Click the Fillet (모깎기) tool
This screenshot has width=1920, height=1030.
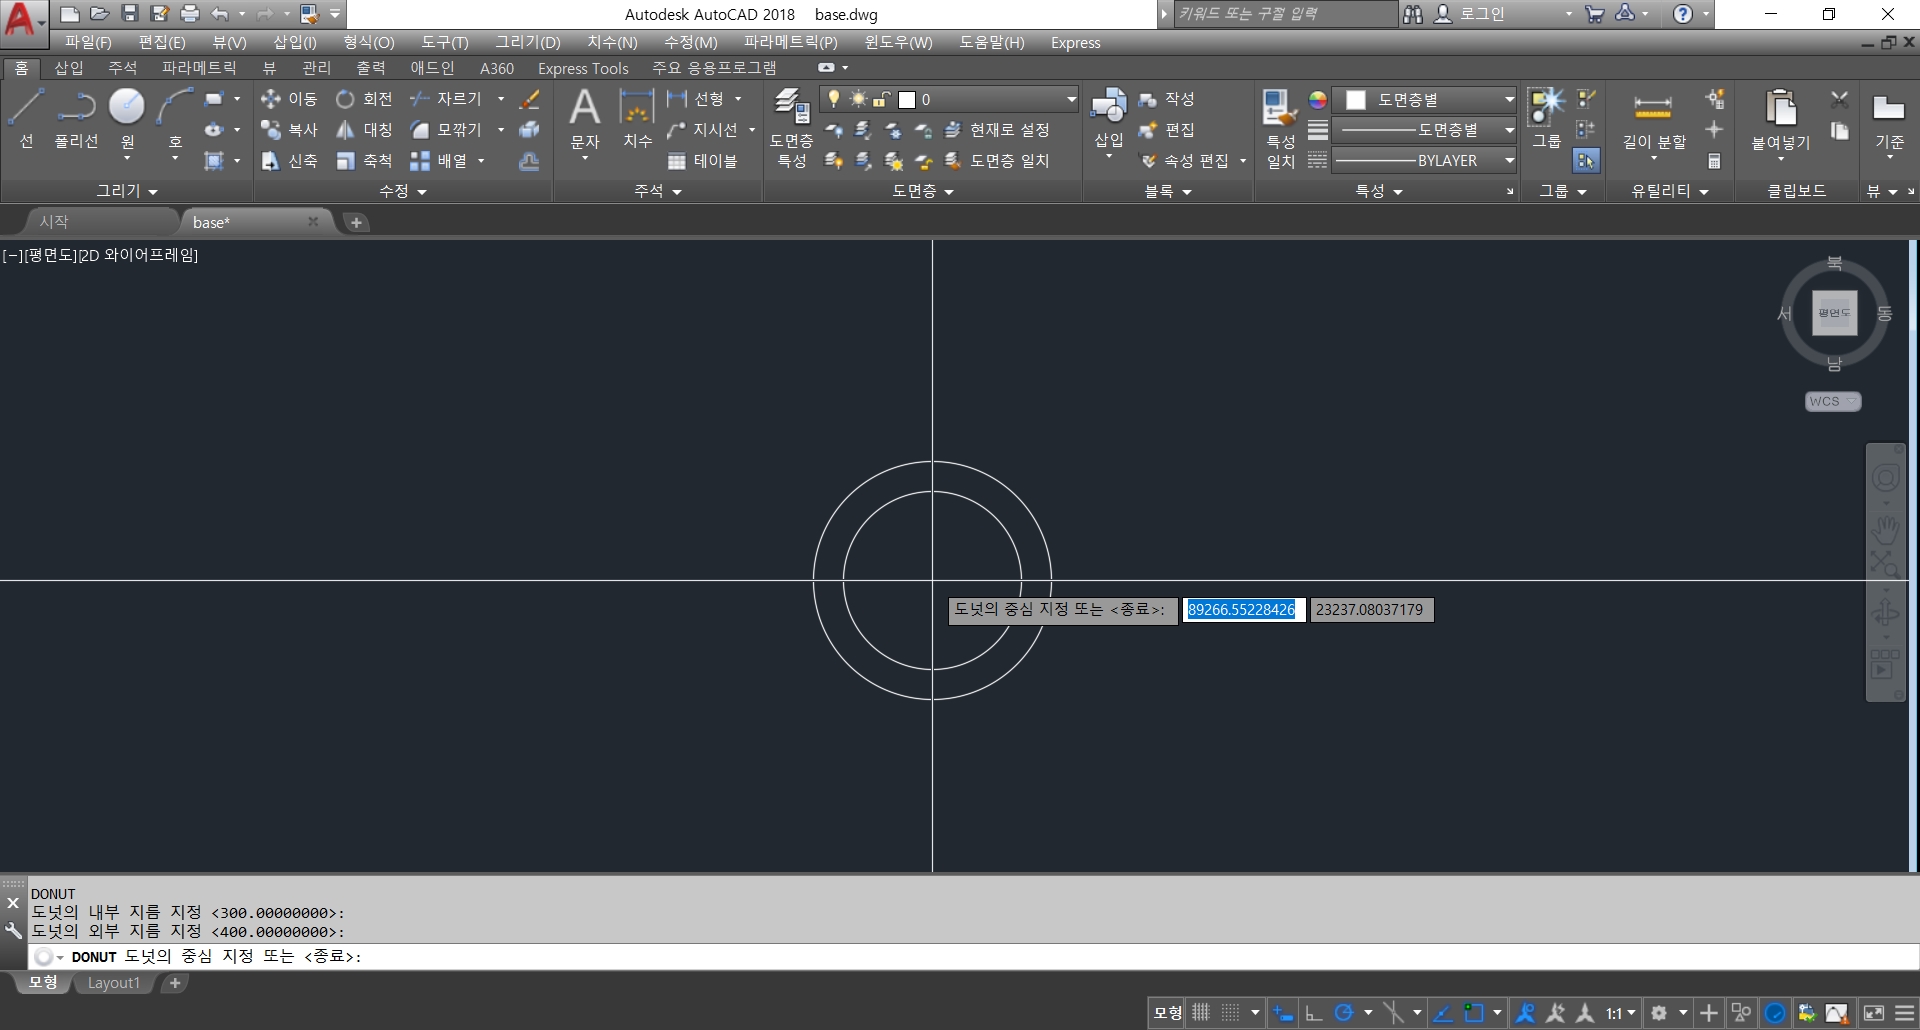[446, 130]
